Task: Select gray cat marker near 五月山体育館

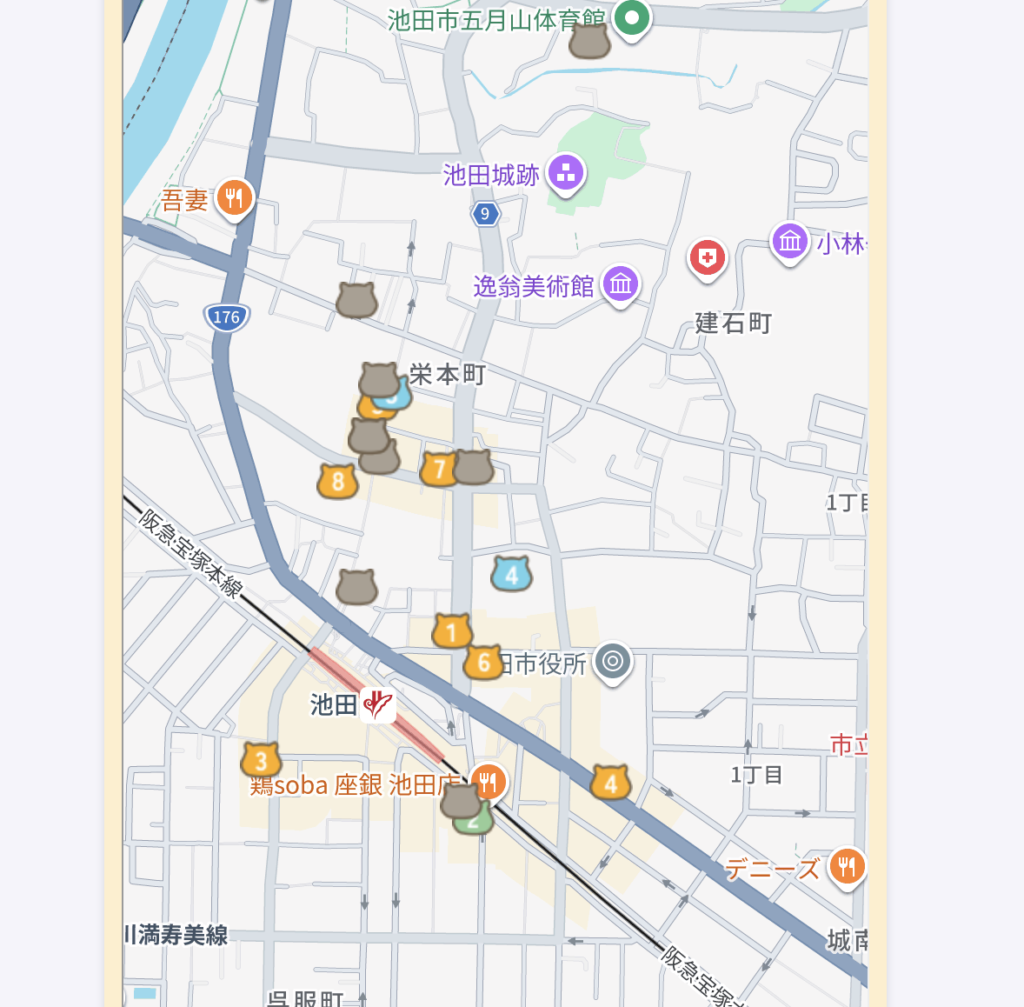Action: pyautogui.click(x=589, y=42)
